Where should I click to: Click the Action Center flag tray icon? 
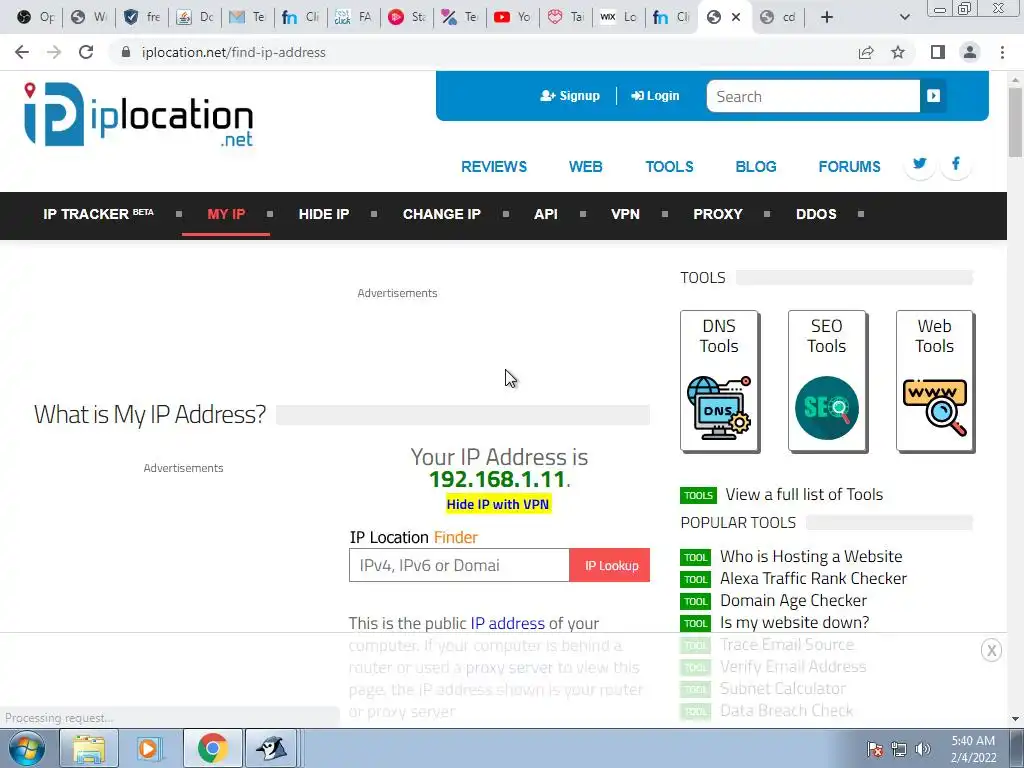click(x=874, y=749)
